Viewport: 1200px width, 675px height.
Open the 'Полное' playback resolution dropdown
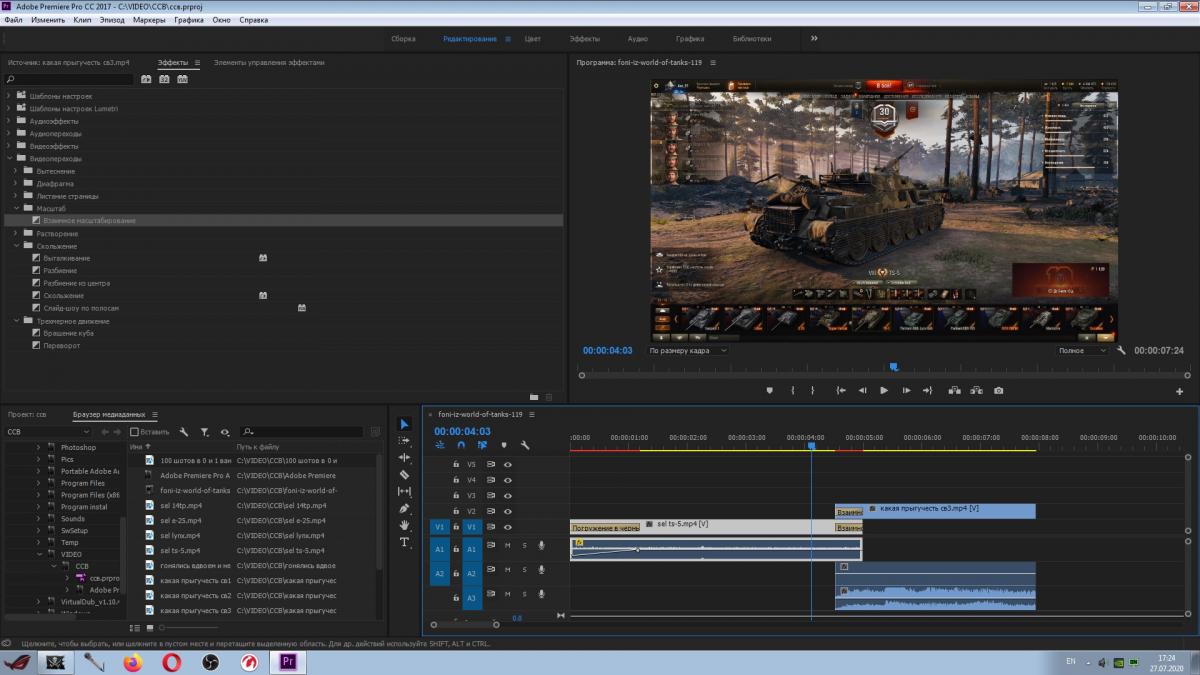[x=1083, y=351]
